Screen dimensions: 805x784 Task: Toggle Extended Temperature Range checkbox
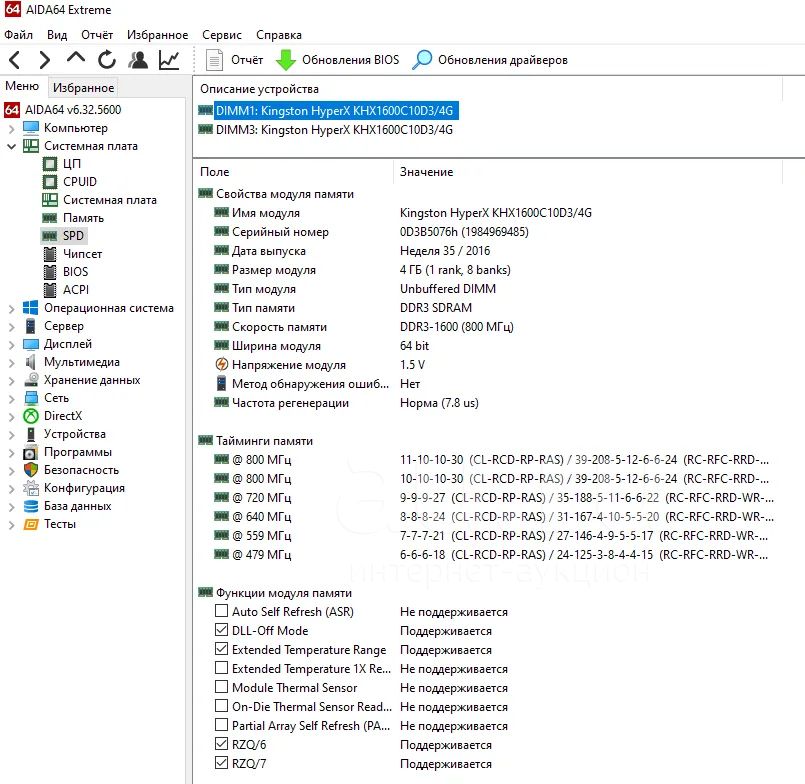[x=221, y=649]
